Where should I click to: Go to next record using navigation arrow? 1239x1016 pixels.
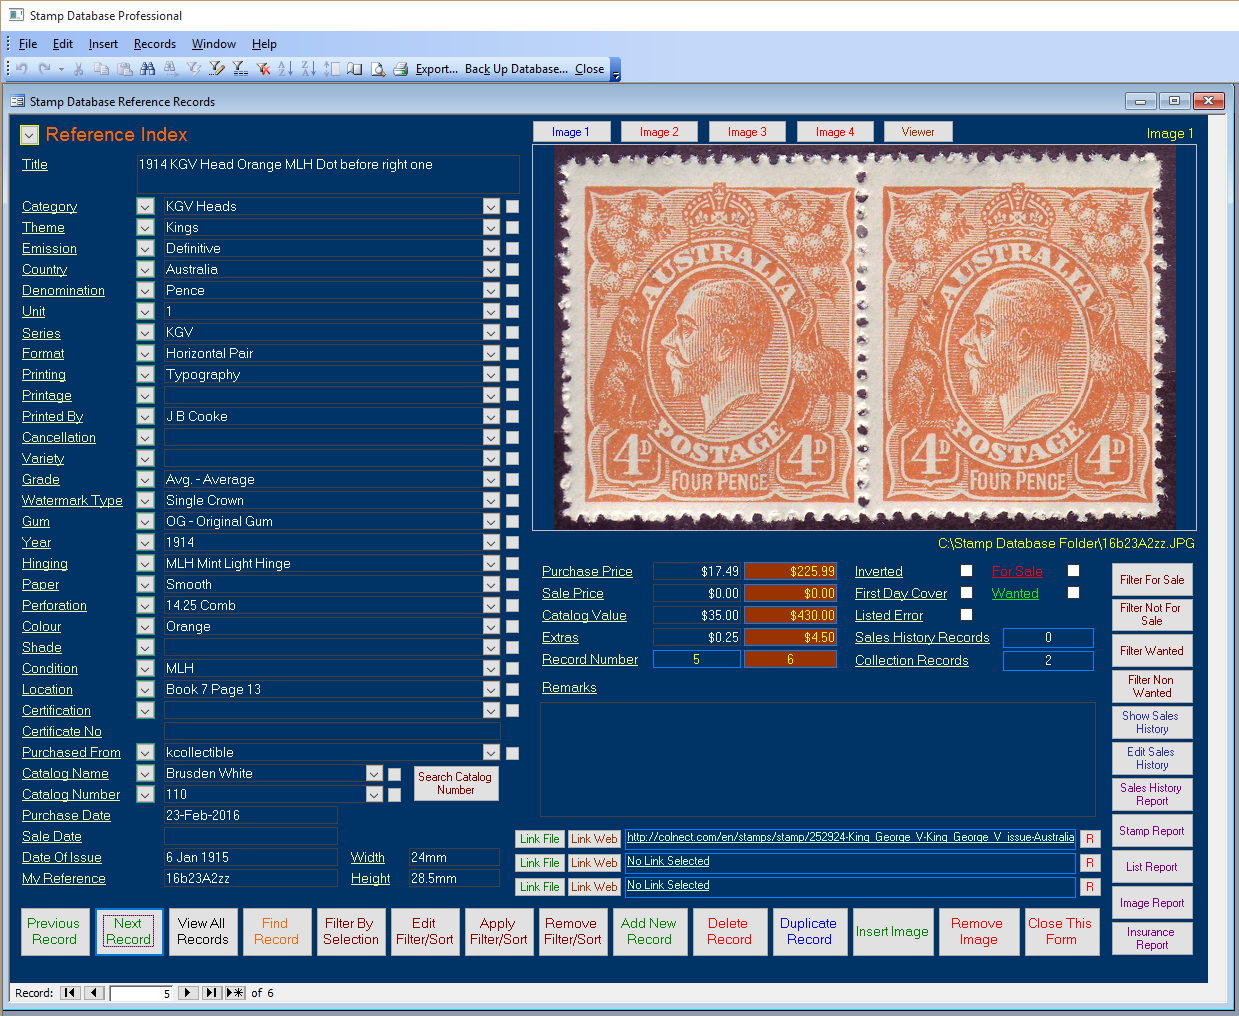(x=188, y=993)
